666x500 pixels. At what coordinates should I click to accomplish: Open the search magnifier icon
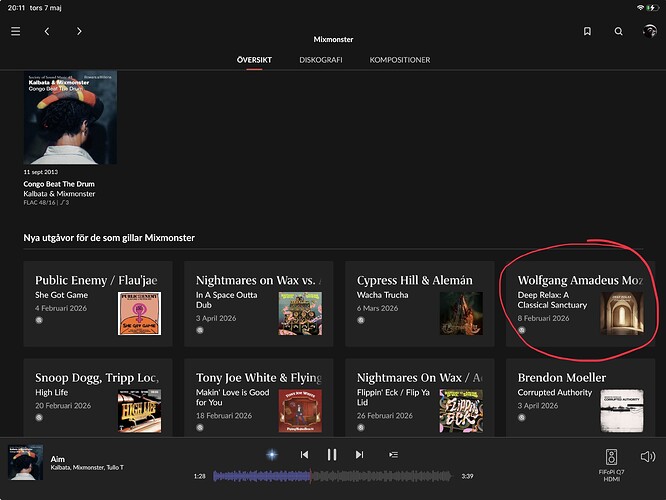[x=619, y=31]
